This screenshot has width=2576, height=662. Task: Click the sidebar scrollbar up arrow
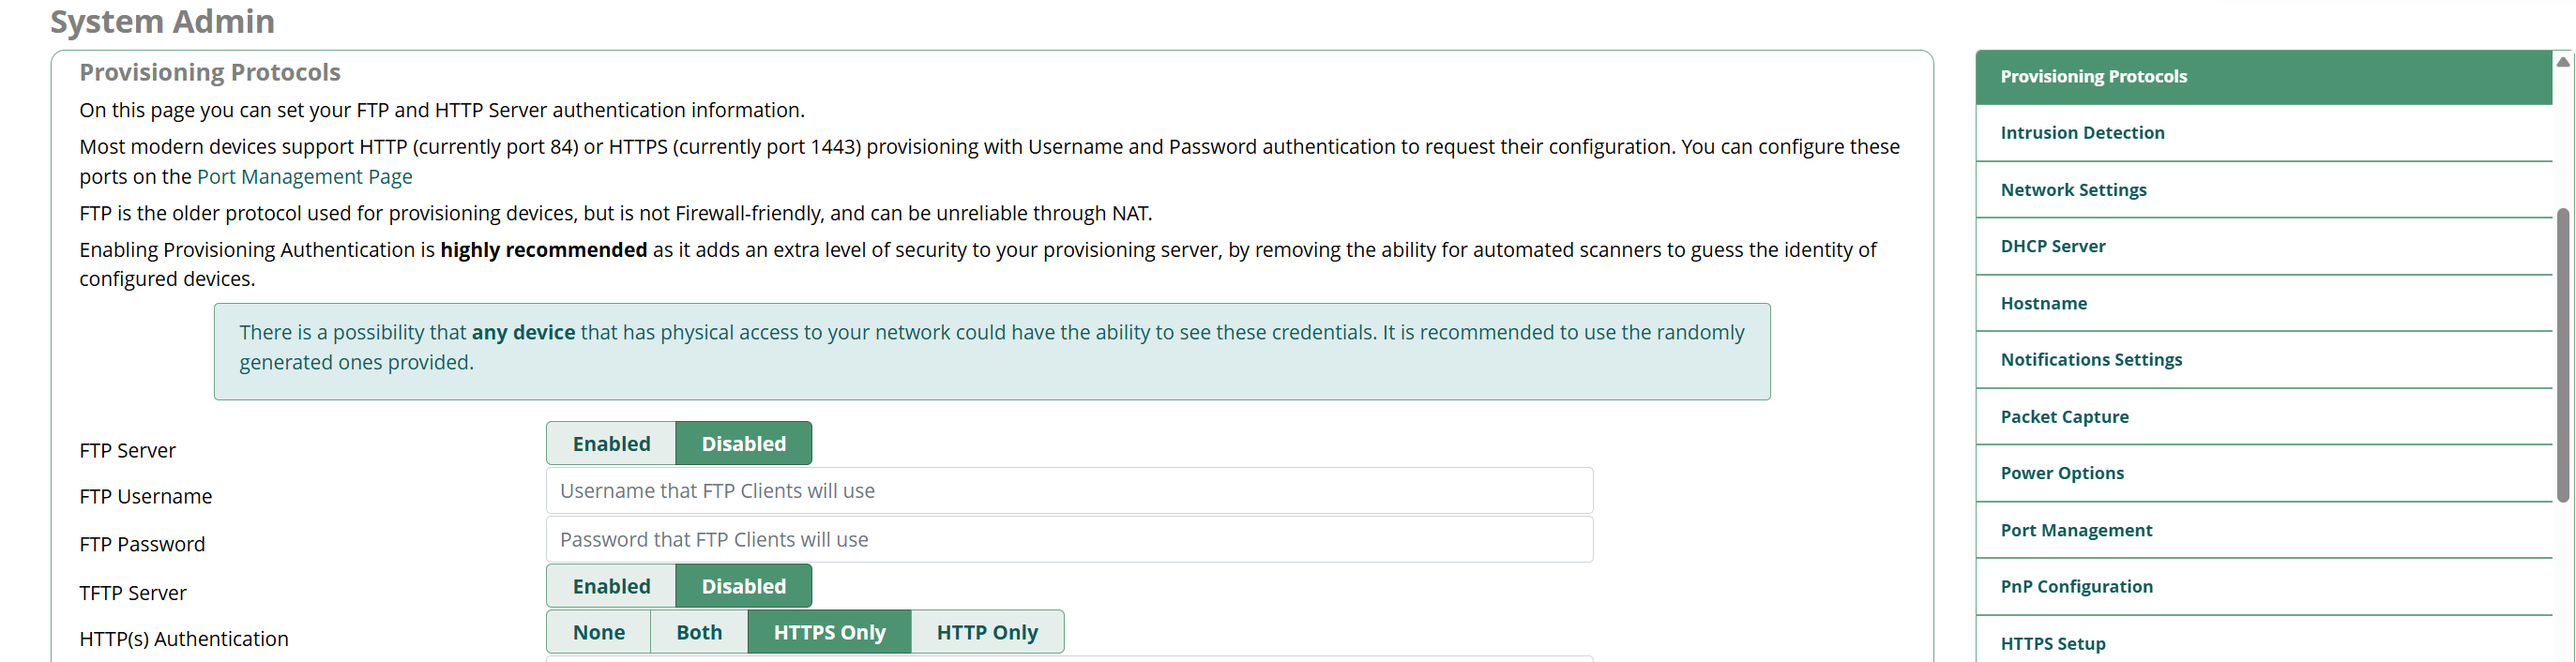[x=2563, y=62]
